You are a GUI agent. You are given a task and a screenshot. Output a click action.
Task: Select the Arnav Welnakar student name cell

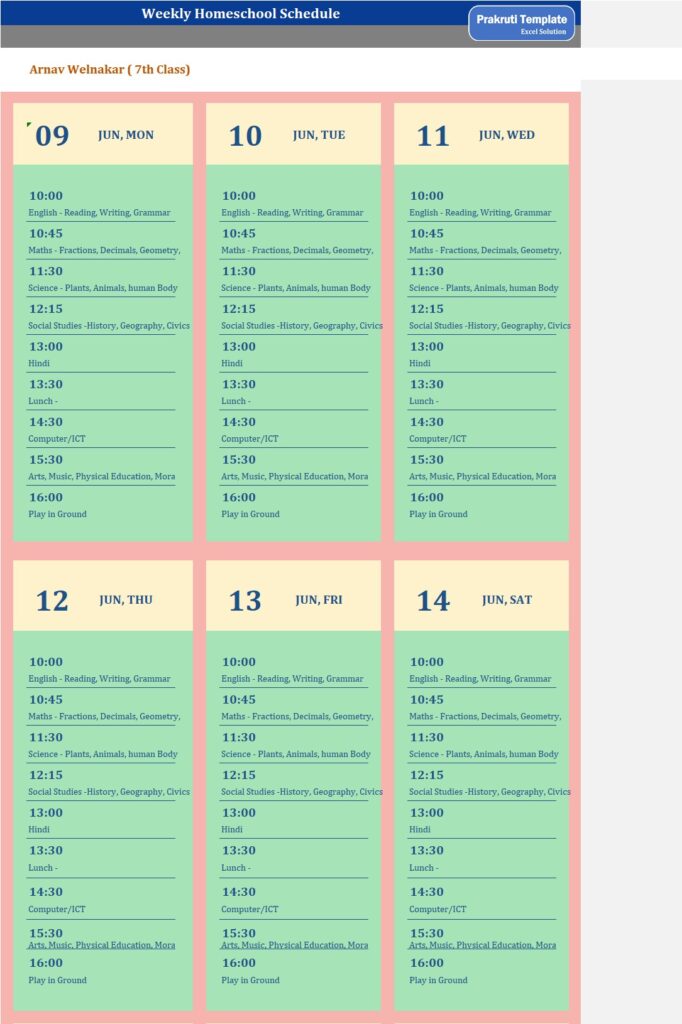[x=110, y=70]
